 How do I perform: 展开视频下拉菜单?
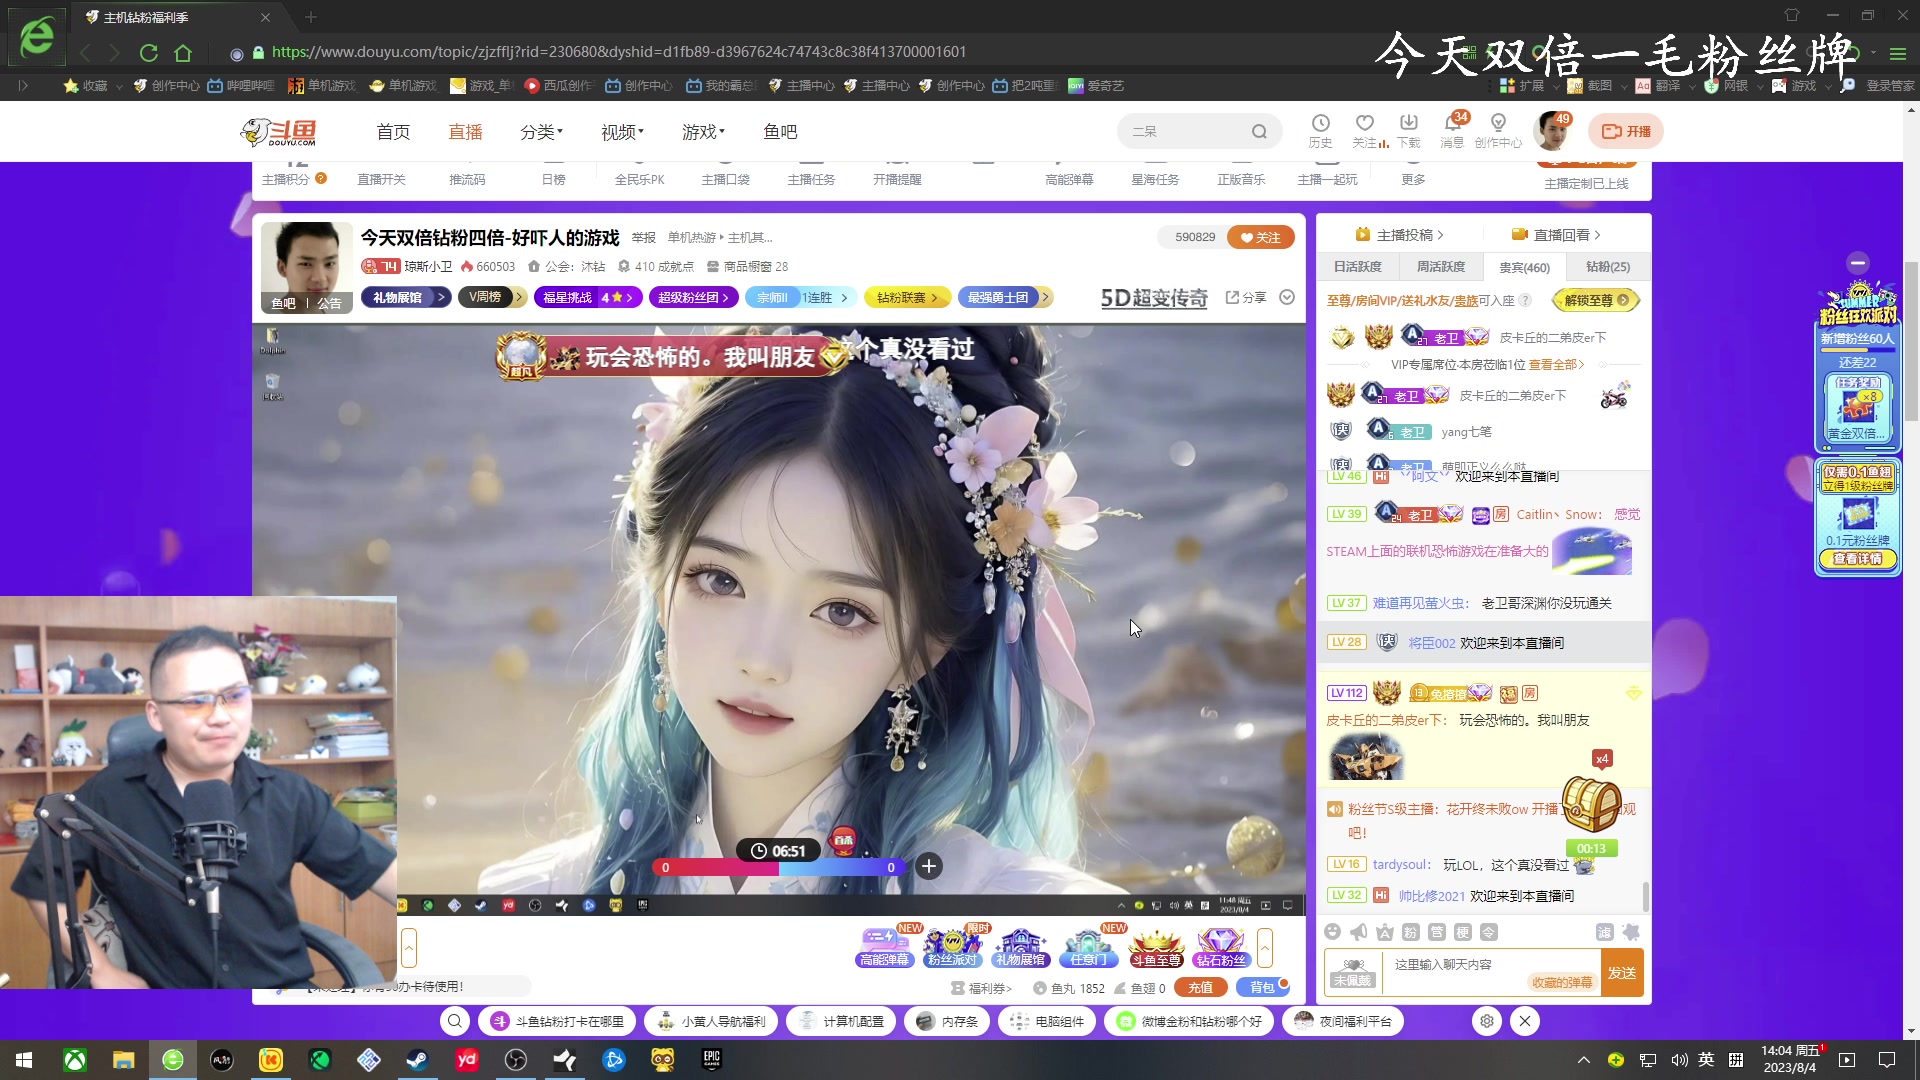[x=620, y=131]
